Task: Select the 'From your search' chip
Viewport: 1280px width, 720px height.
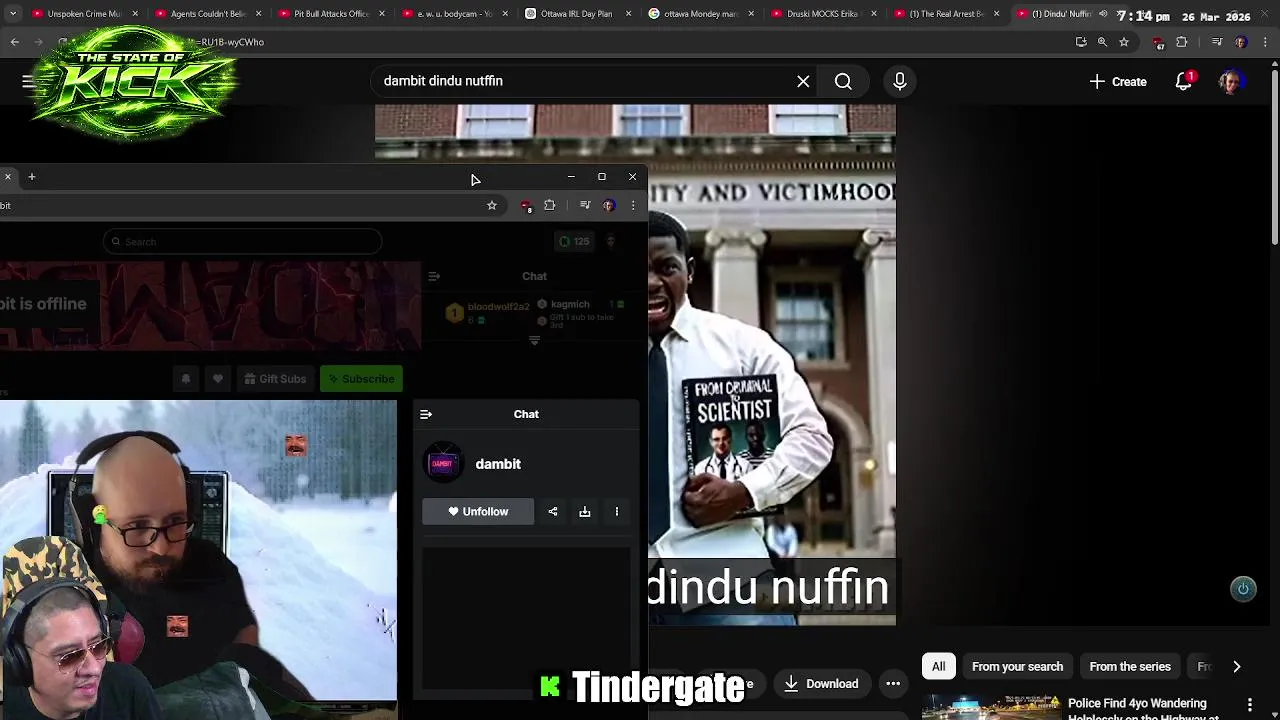Action: pyautogui.click(x=1017, y=667)
